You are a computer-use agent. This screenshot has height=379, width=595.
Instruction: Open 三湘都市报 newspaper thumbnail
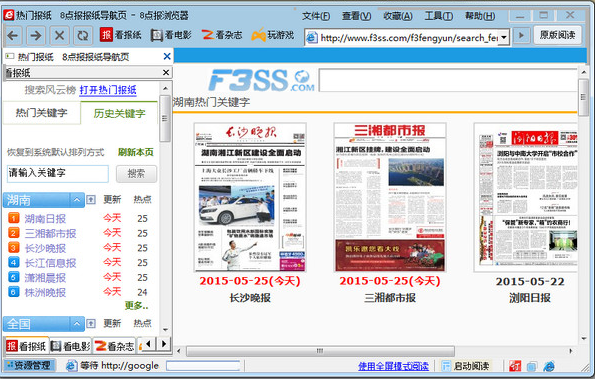[390, 197]
